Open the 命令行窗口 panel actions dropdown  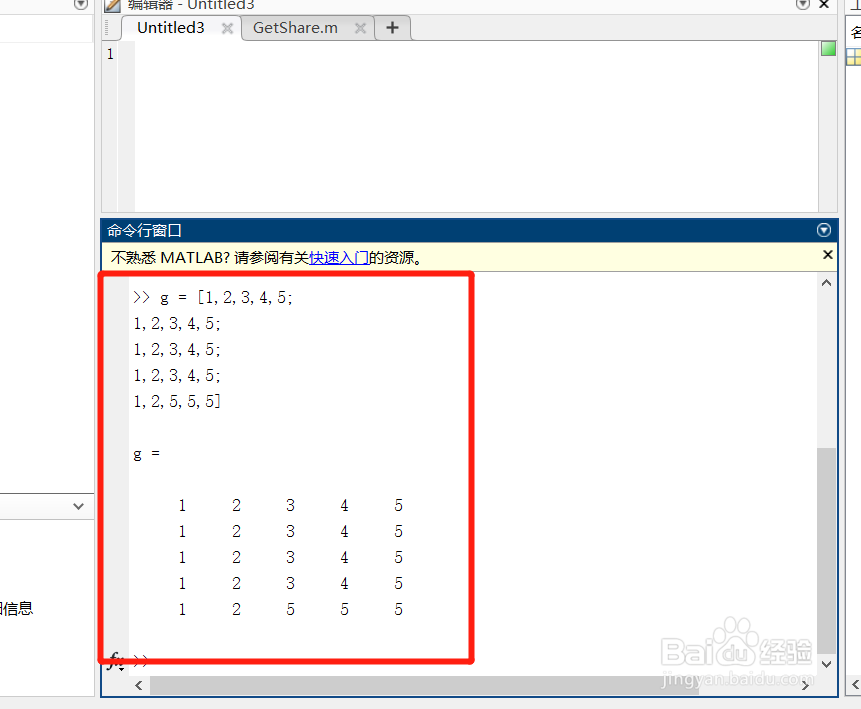point(824,229)
